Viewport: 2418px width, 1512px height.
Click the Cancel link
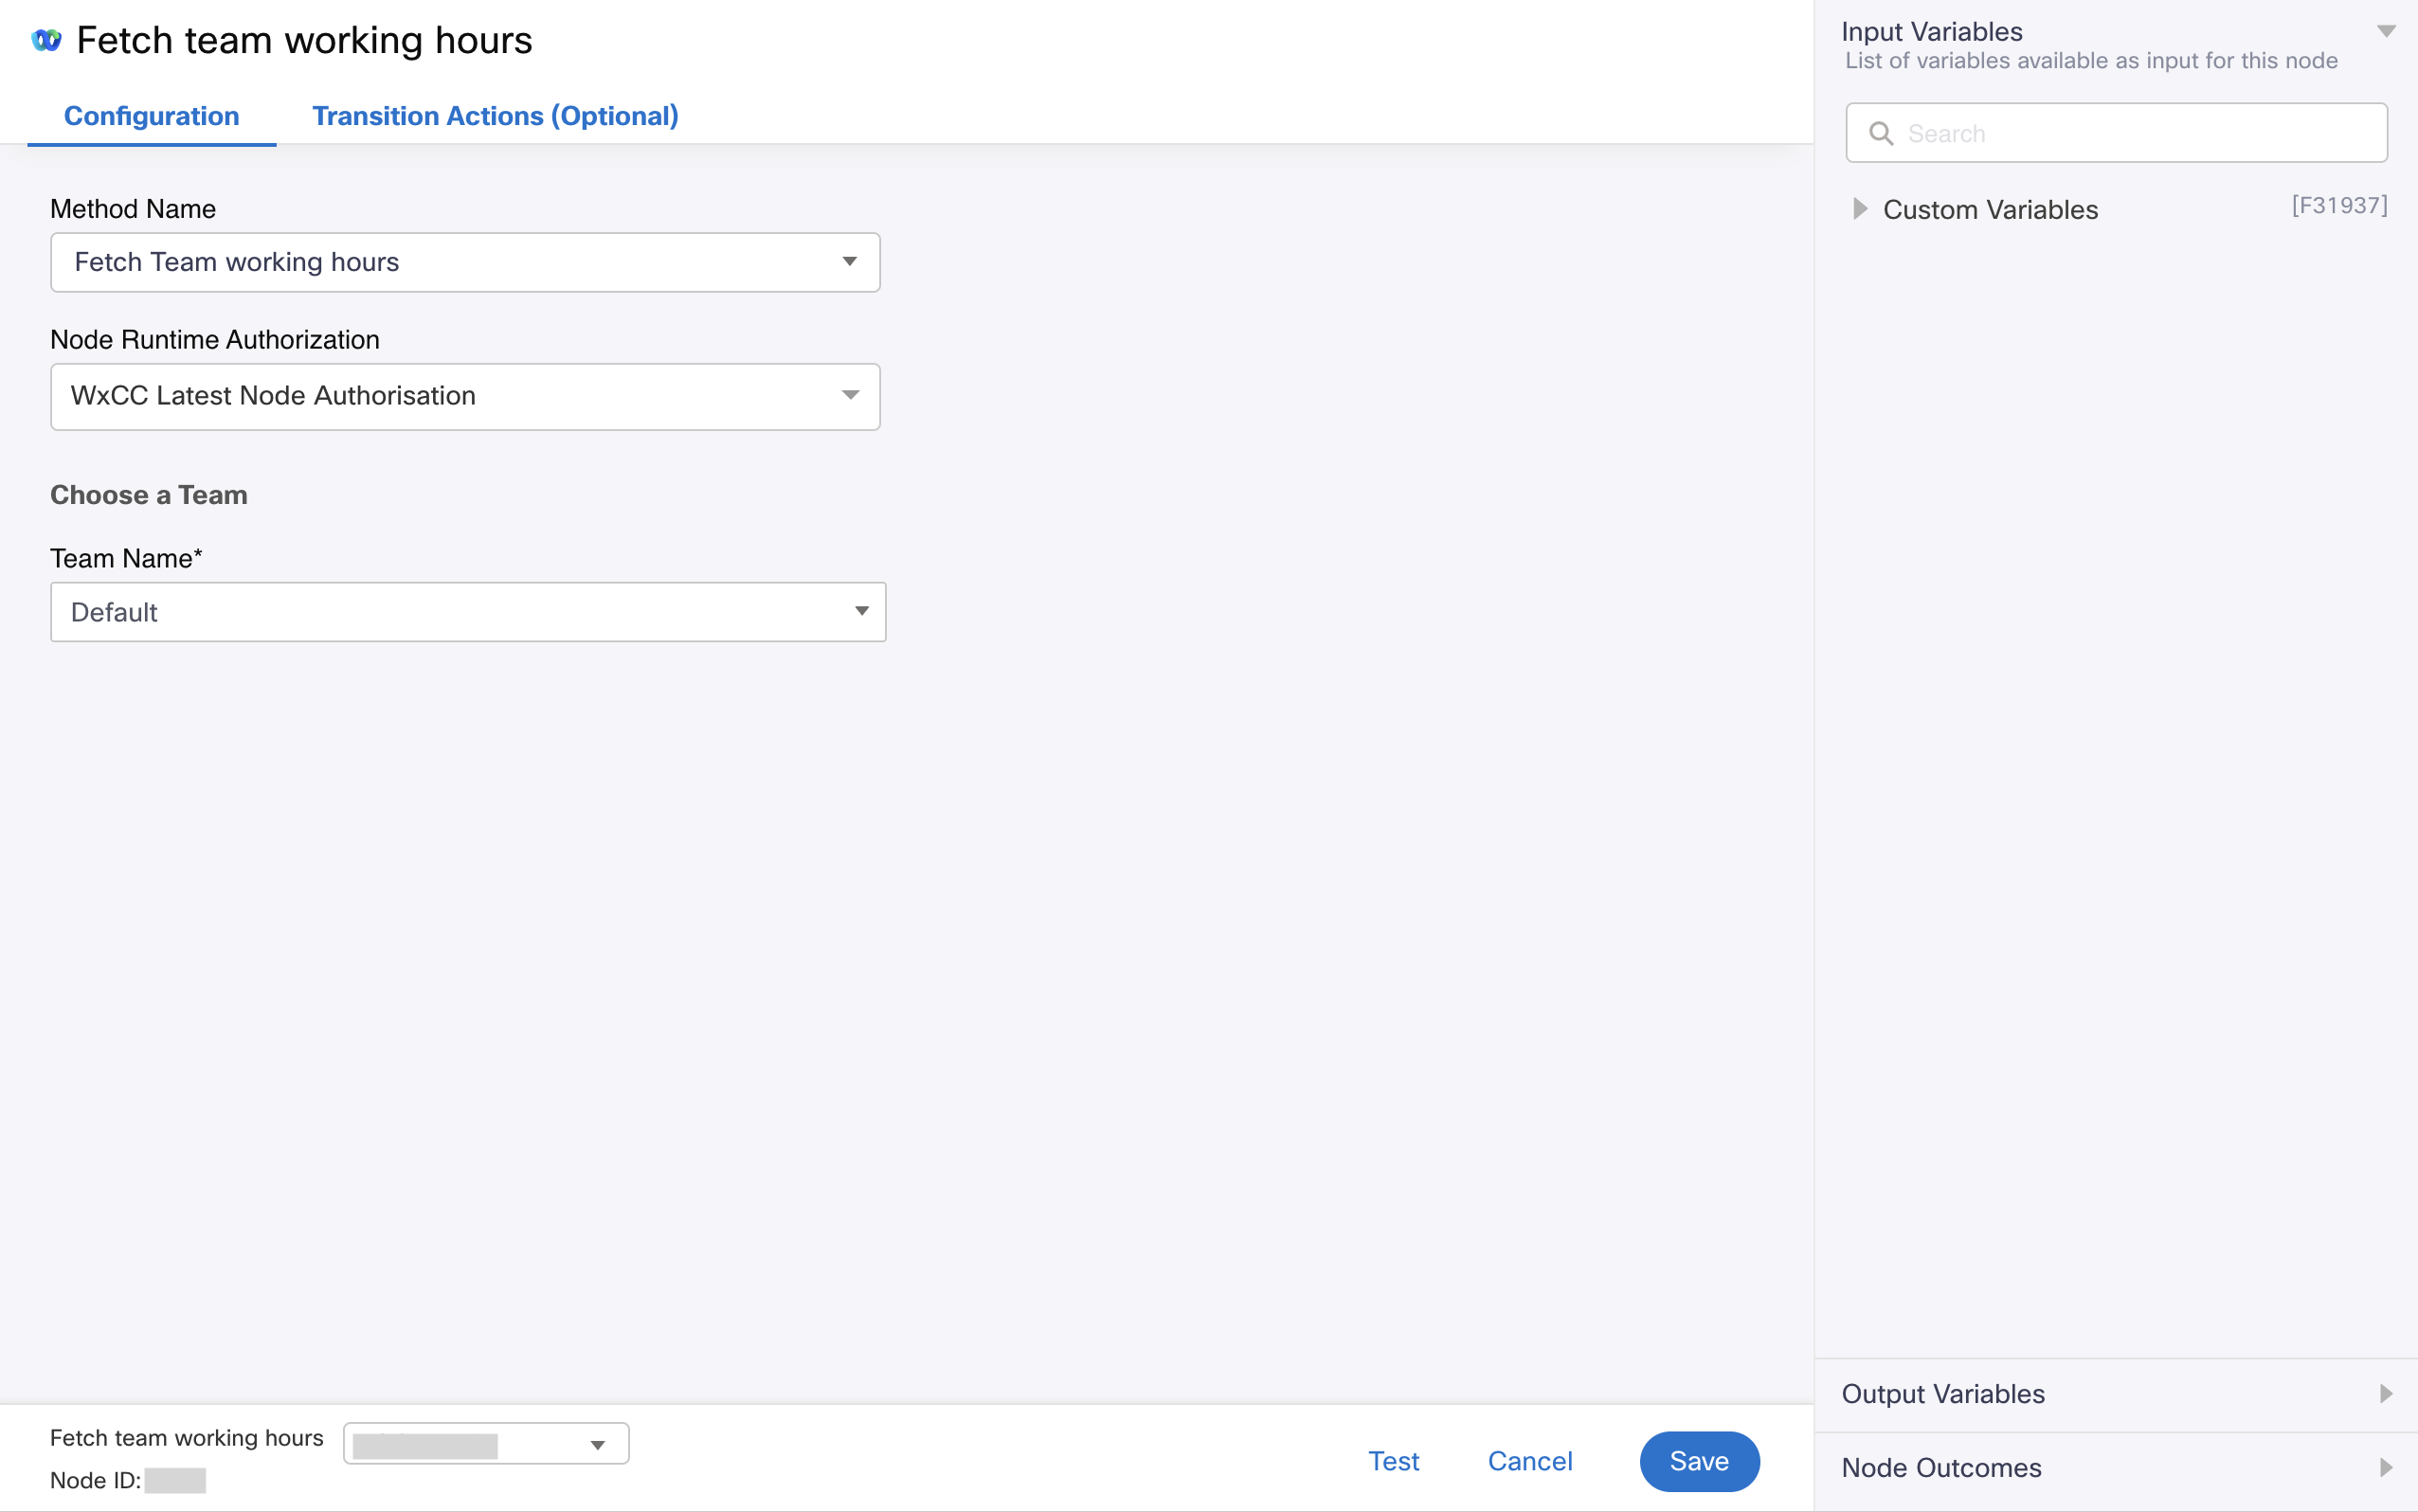[1529, 1461]
